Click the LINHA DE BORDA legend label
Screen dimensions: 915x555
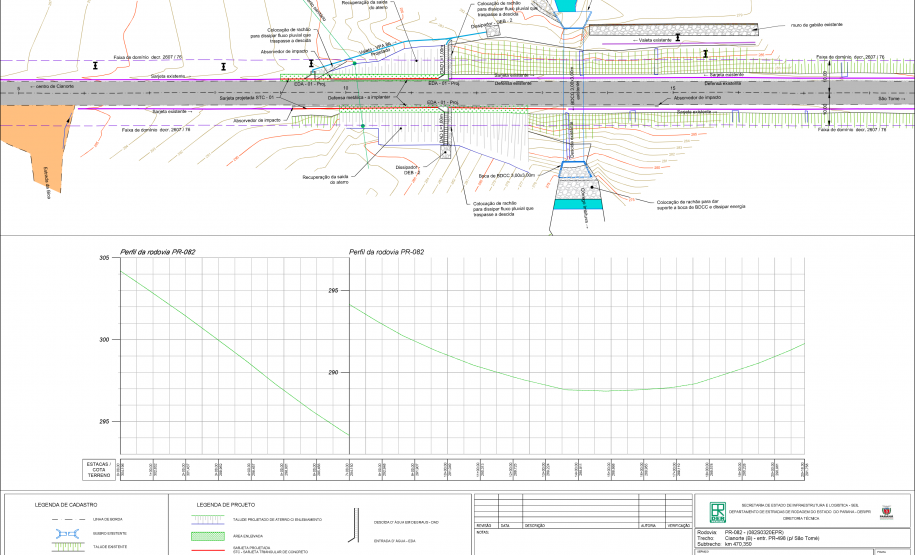(108, 519)
